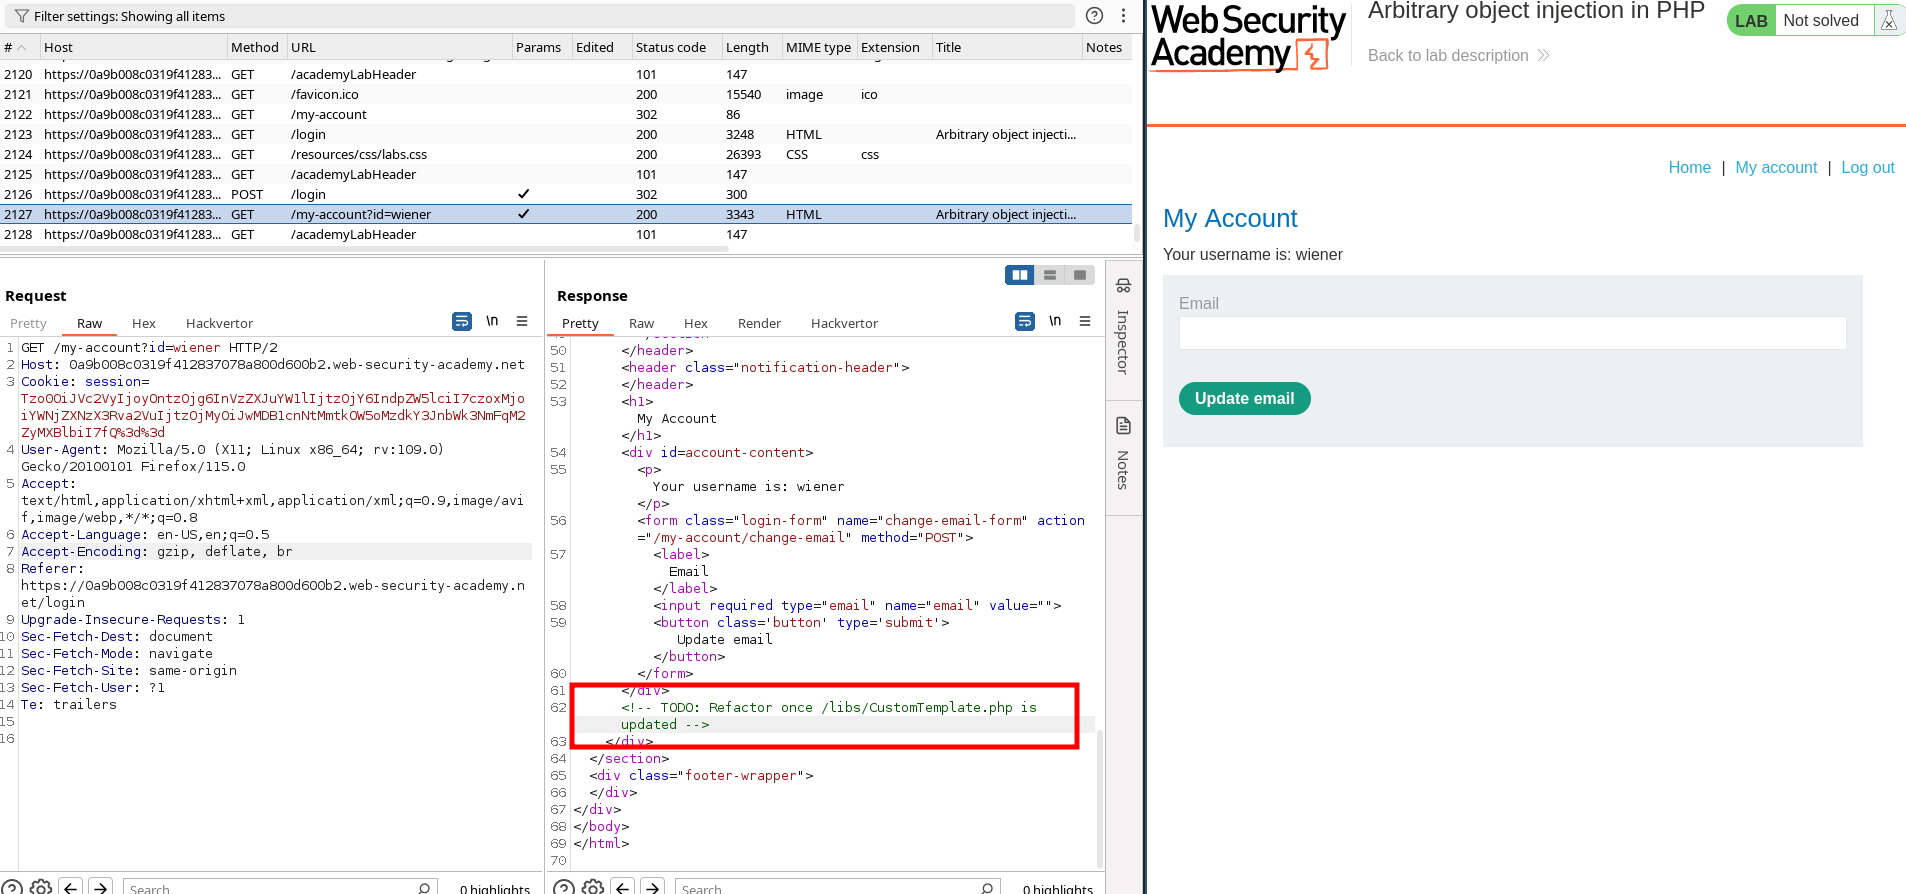The height and width of the screenshot is (894, 1906).
Task: Select history row 2123 GET /login
Action: tap(566, 134)
